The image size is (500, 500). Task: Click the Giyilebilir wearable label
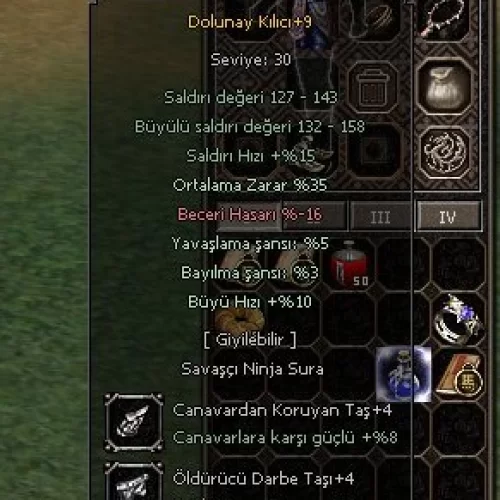click(x=250, y=340)
